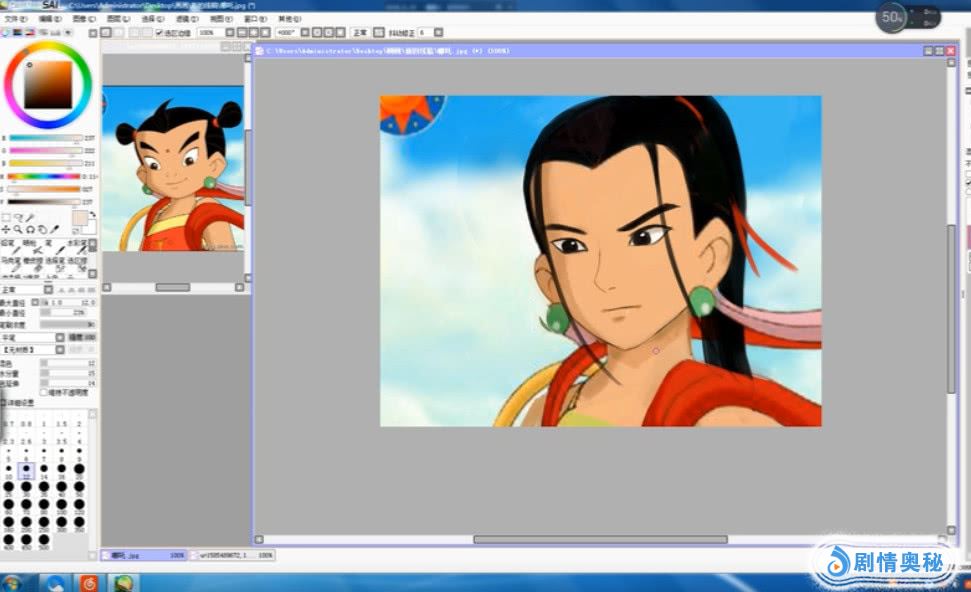Open the 文件 (File) menu
This screenshot has height=592, width=971.
tap(15, 19)
